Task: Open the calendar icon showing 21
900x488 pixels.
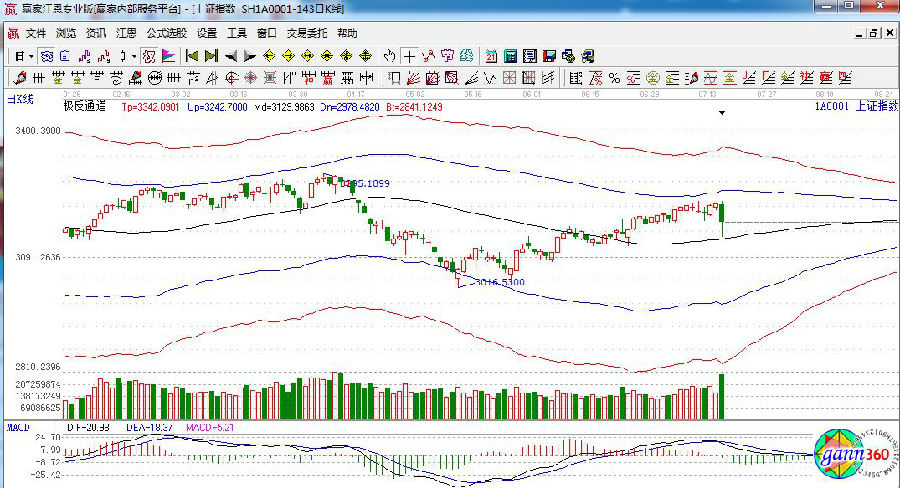Action: click(x=492, y=56)
